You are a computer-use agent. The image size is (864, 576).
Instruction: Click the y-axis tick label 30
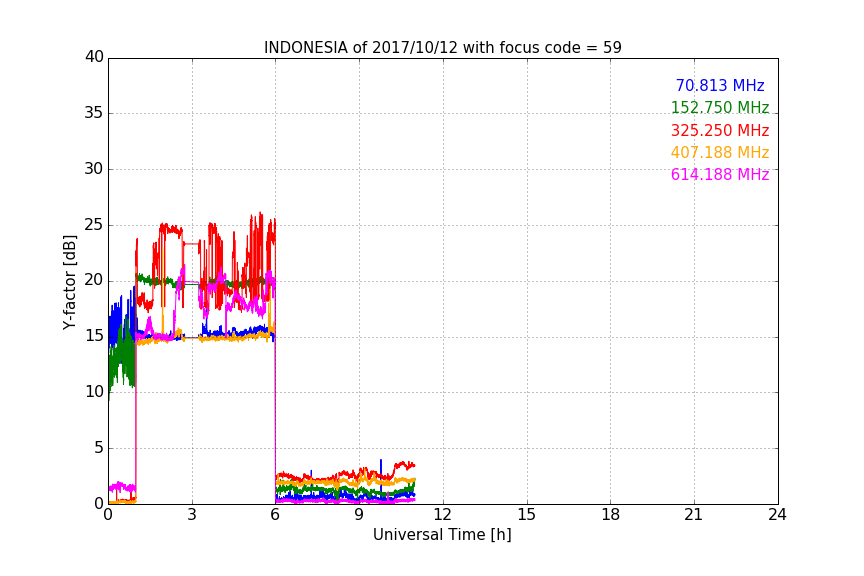[x=94, y=169]
